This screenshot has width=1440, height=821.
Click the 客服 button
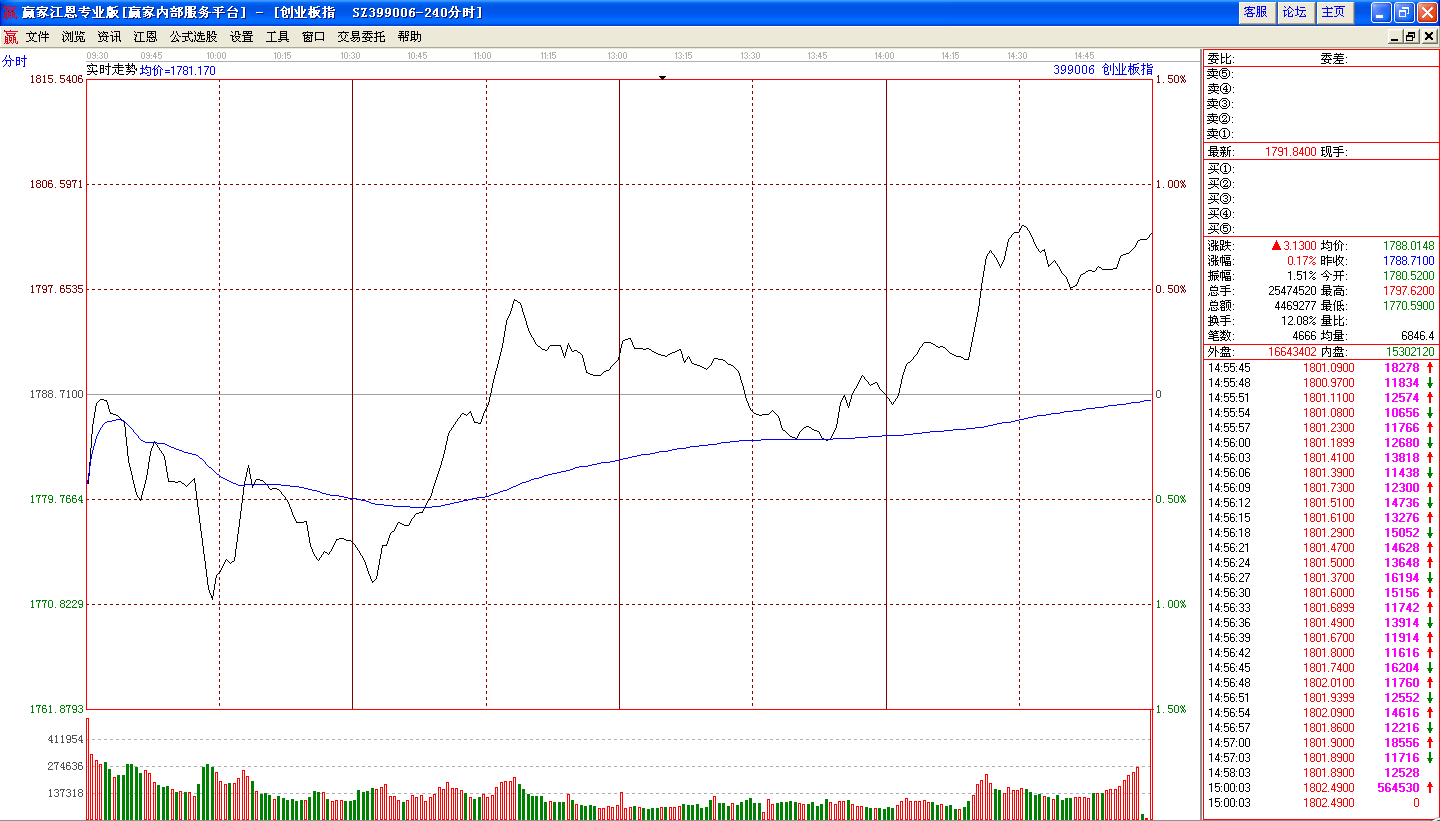(1255, 12)
